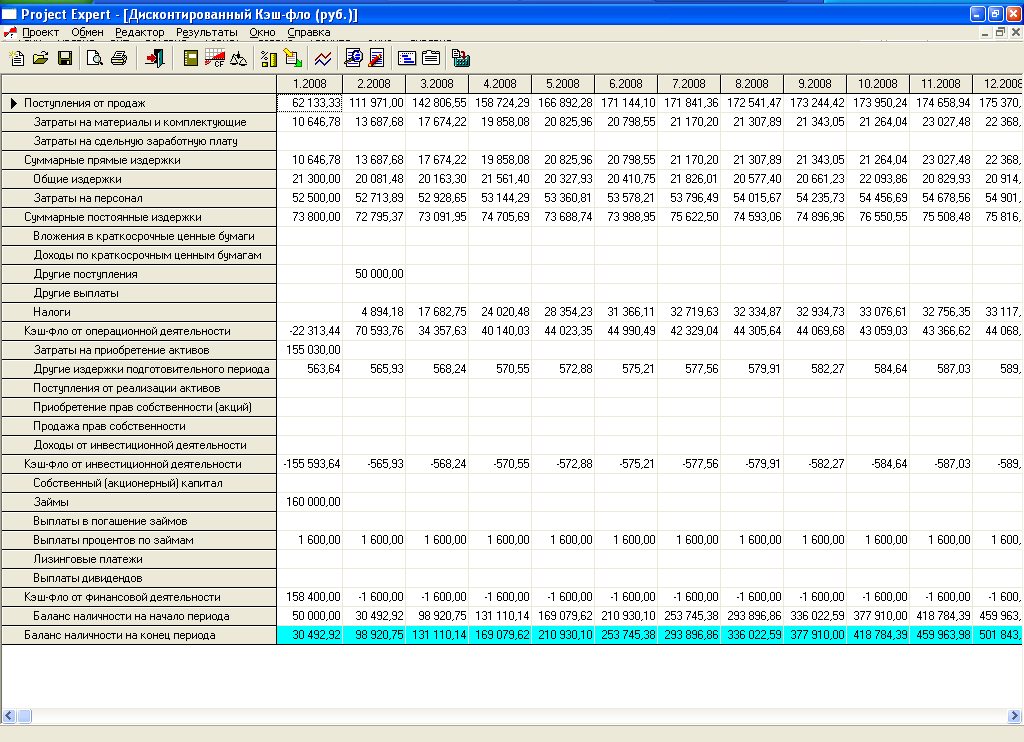Click the balance scales icon
This screenshot has width=1024, height=742.
pos(238,58)
